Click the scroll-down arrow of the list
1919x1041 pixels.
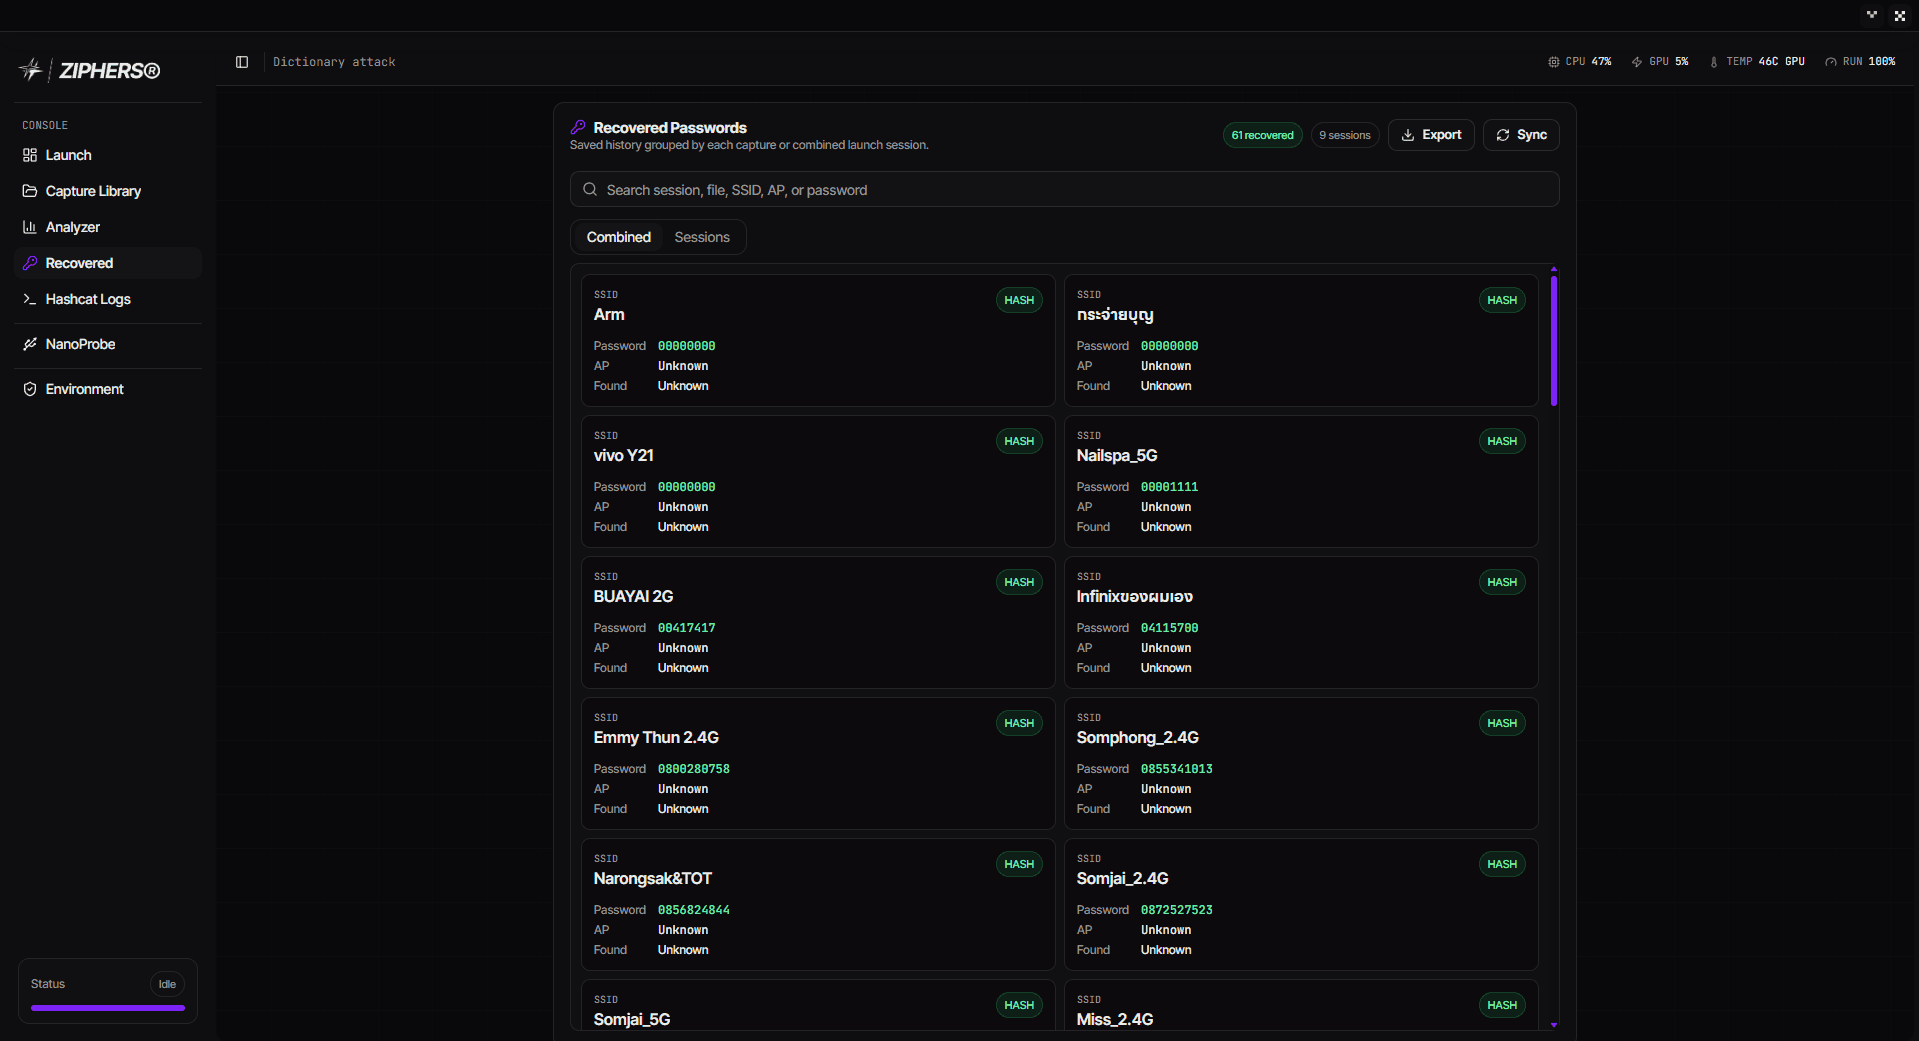click(x=1554, y=1025)
